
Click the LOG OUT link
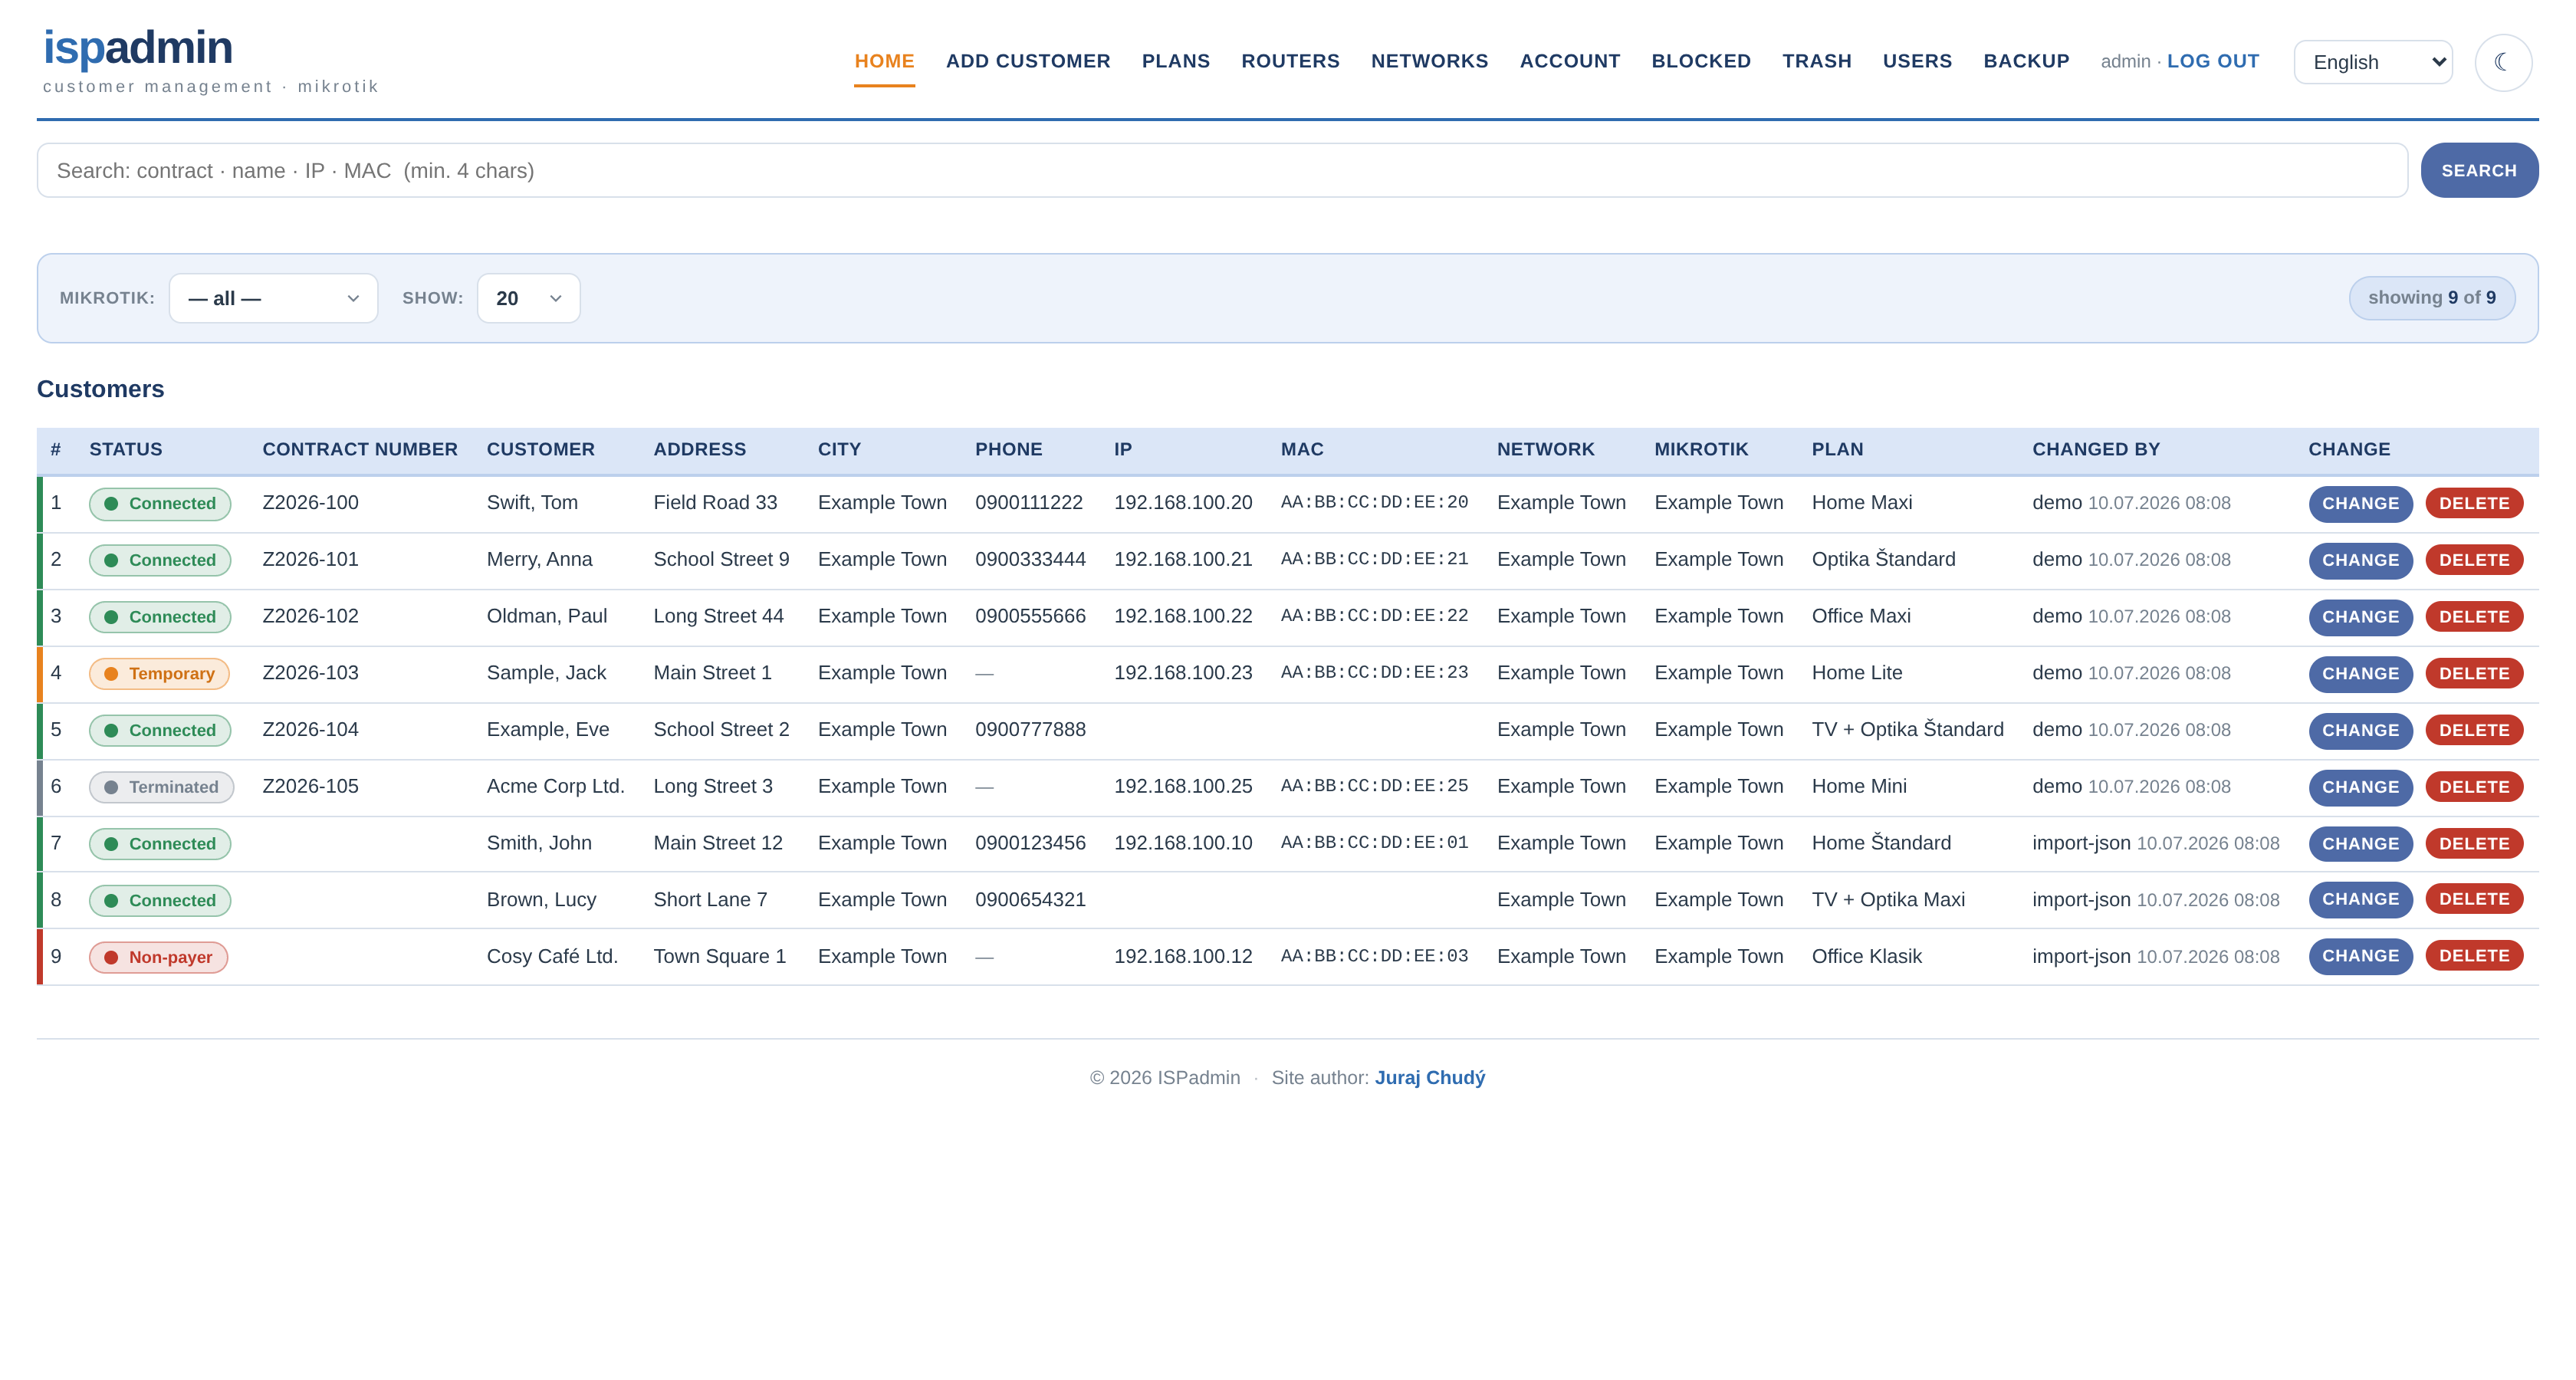click(2213, 61)
